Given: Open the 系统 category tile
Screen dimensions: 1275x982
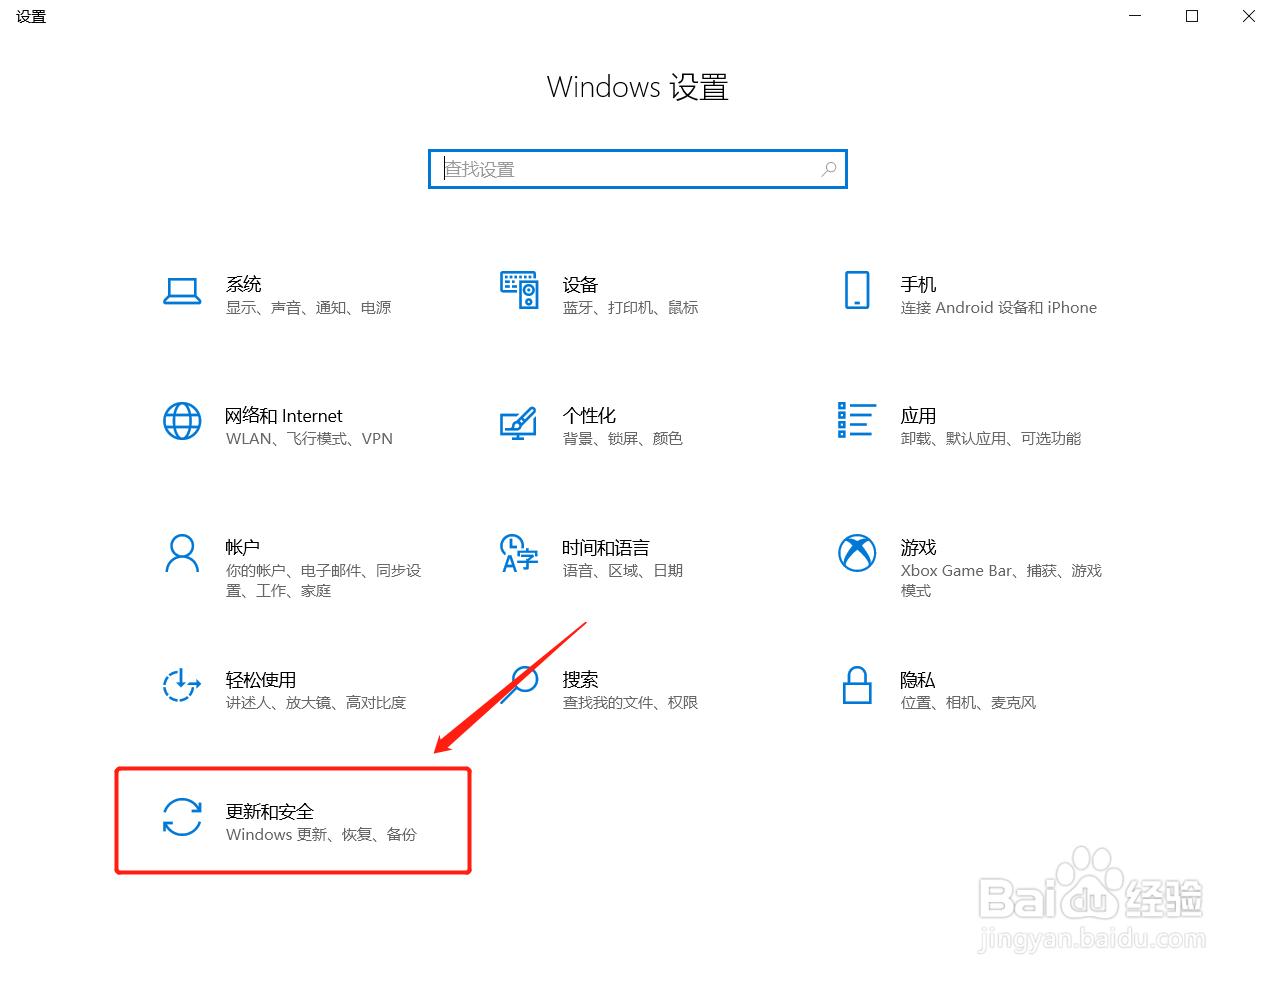Looking at the screenshot, I should point(280,292).
